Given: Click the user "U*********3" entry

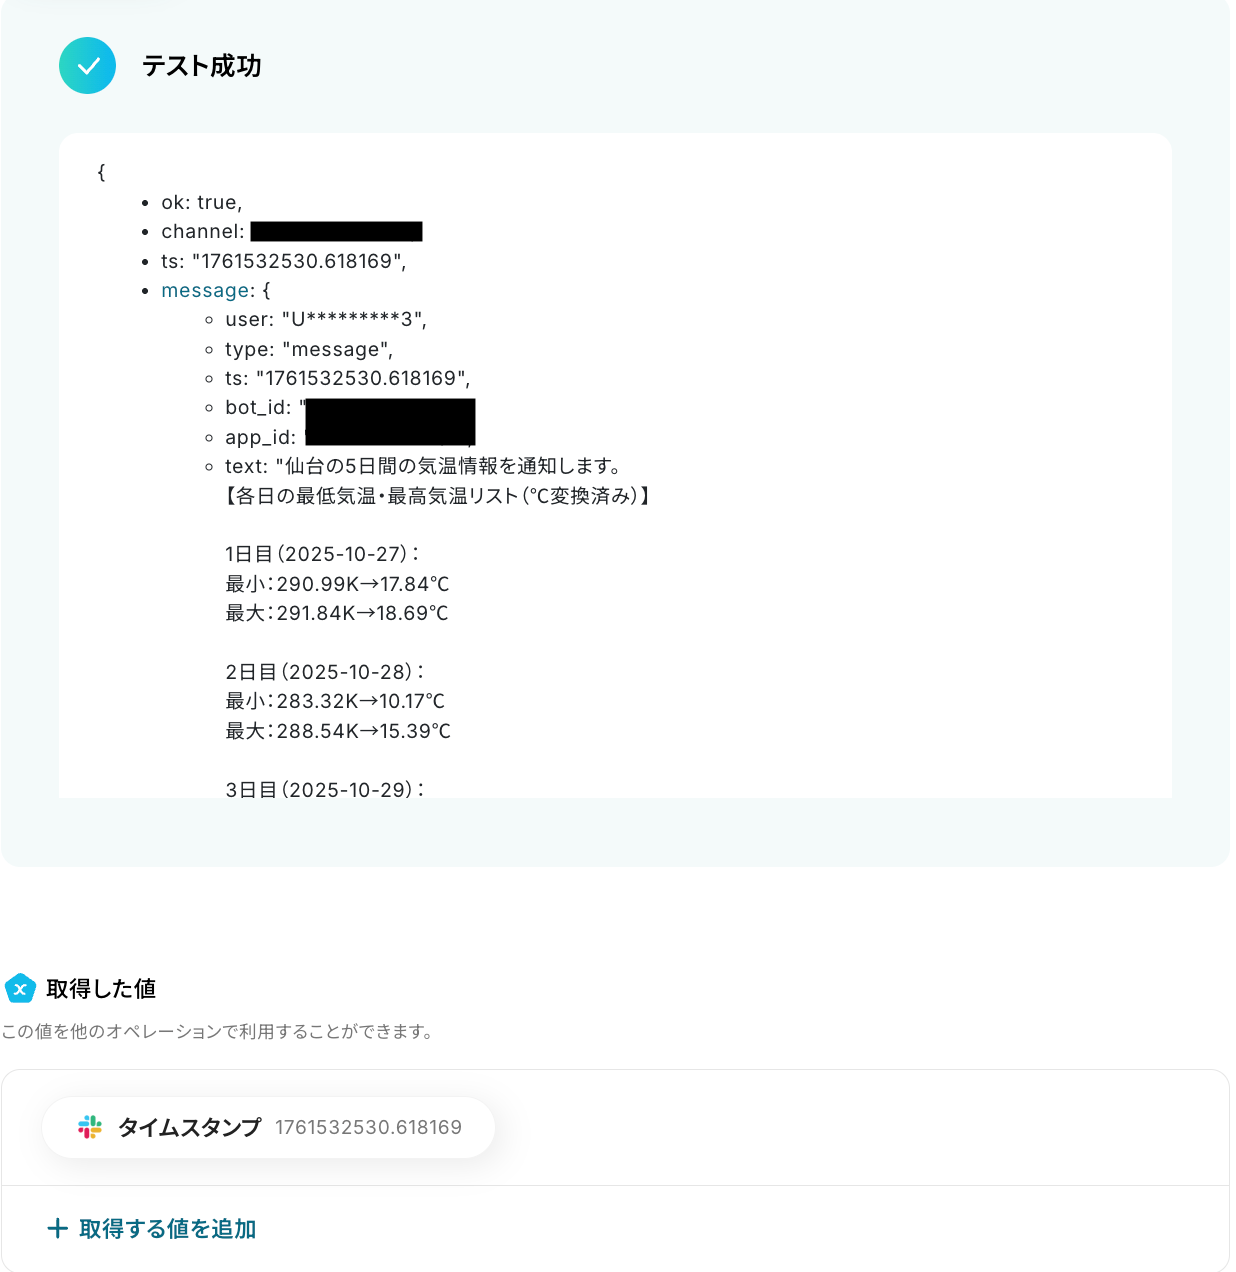Looking at the screenshot, I should coord(326,320).
